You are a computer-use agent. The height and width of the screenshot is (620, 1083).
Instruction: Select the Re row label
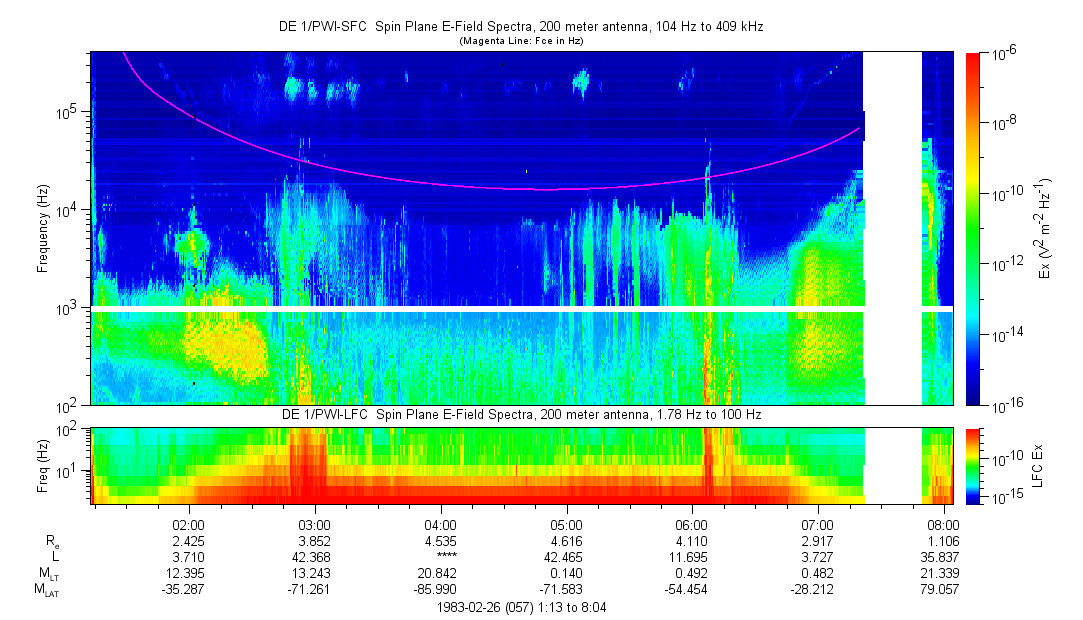click(53, 540)
